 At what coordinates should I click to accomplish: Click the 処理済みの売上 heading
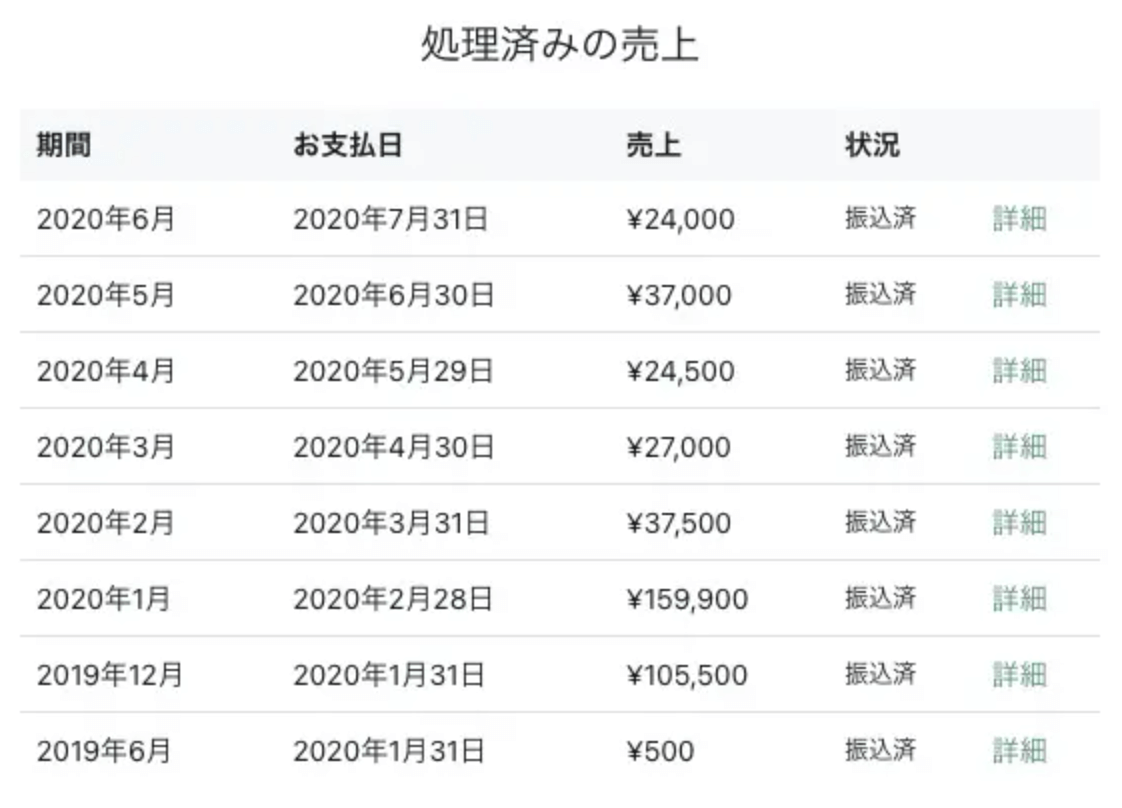(x=560, y=44)
